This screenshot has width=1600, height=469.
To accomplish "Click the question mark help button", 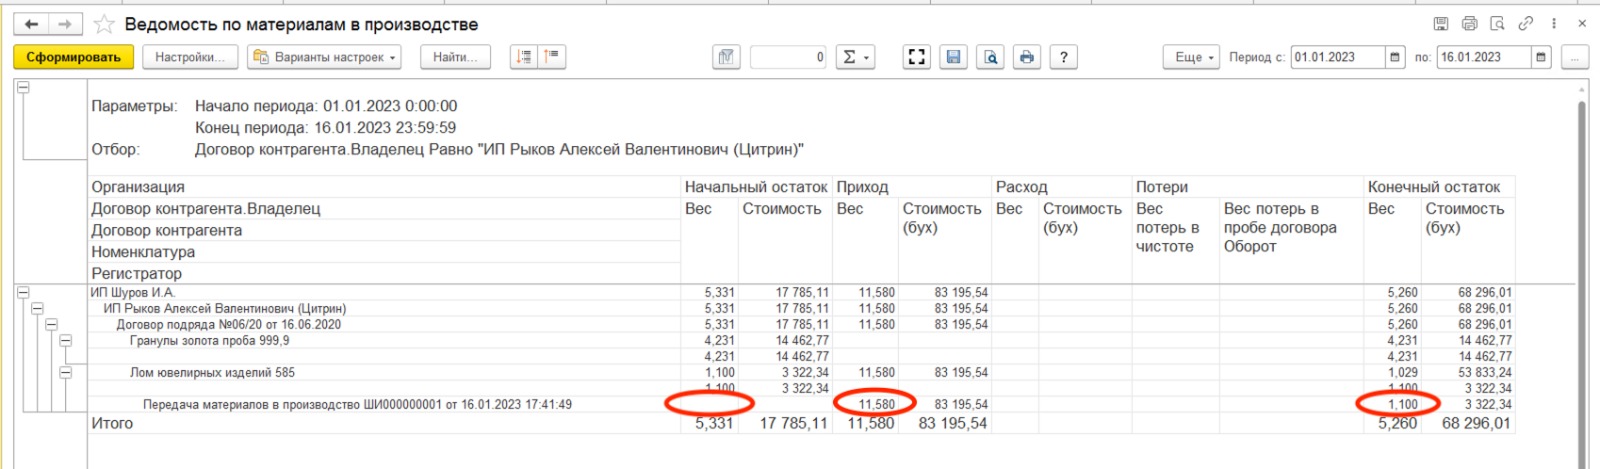I will (x=1064, y=57).
